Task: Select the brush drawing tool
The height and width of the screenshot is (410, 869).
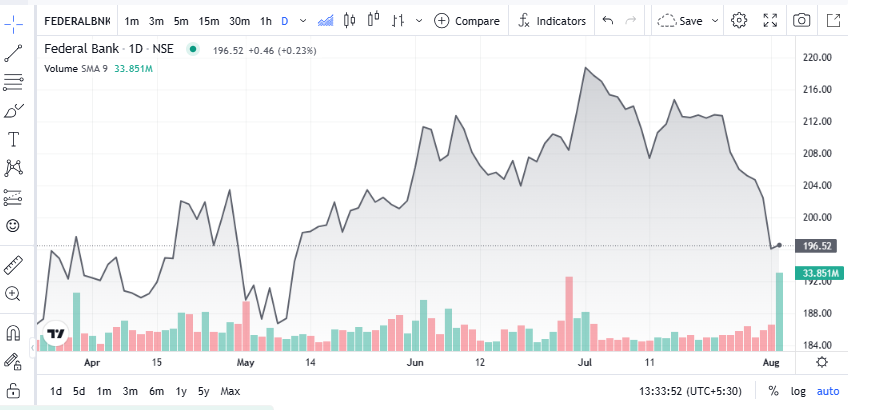Action: pos(13,111)
